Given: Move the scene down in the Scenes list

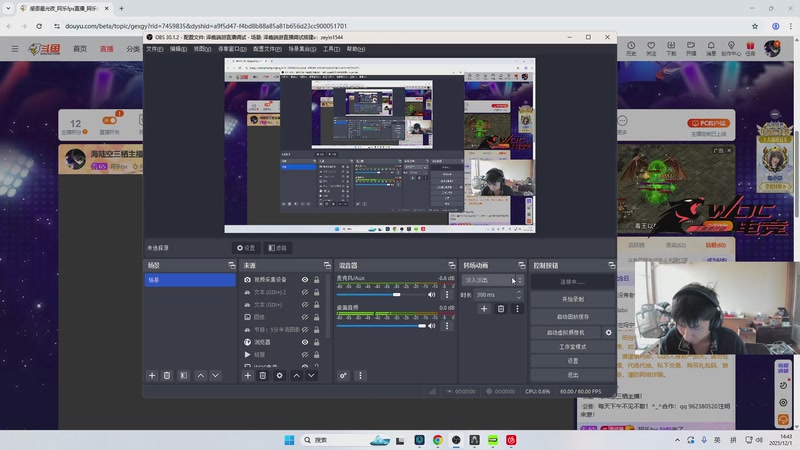Looking at the screenshot, I should point(215,376).
